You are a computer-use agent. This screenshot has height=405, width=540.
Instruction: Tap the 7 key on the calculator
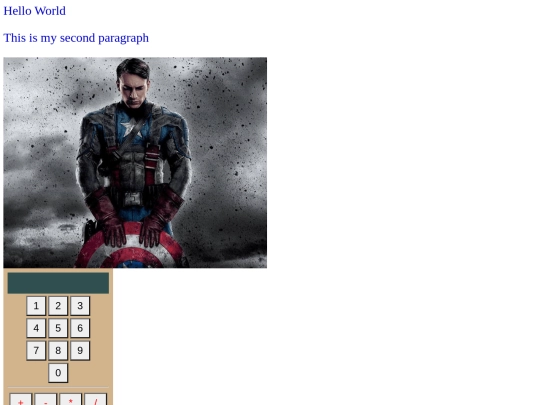click(x=36, y=351)
